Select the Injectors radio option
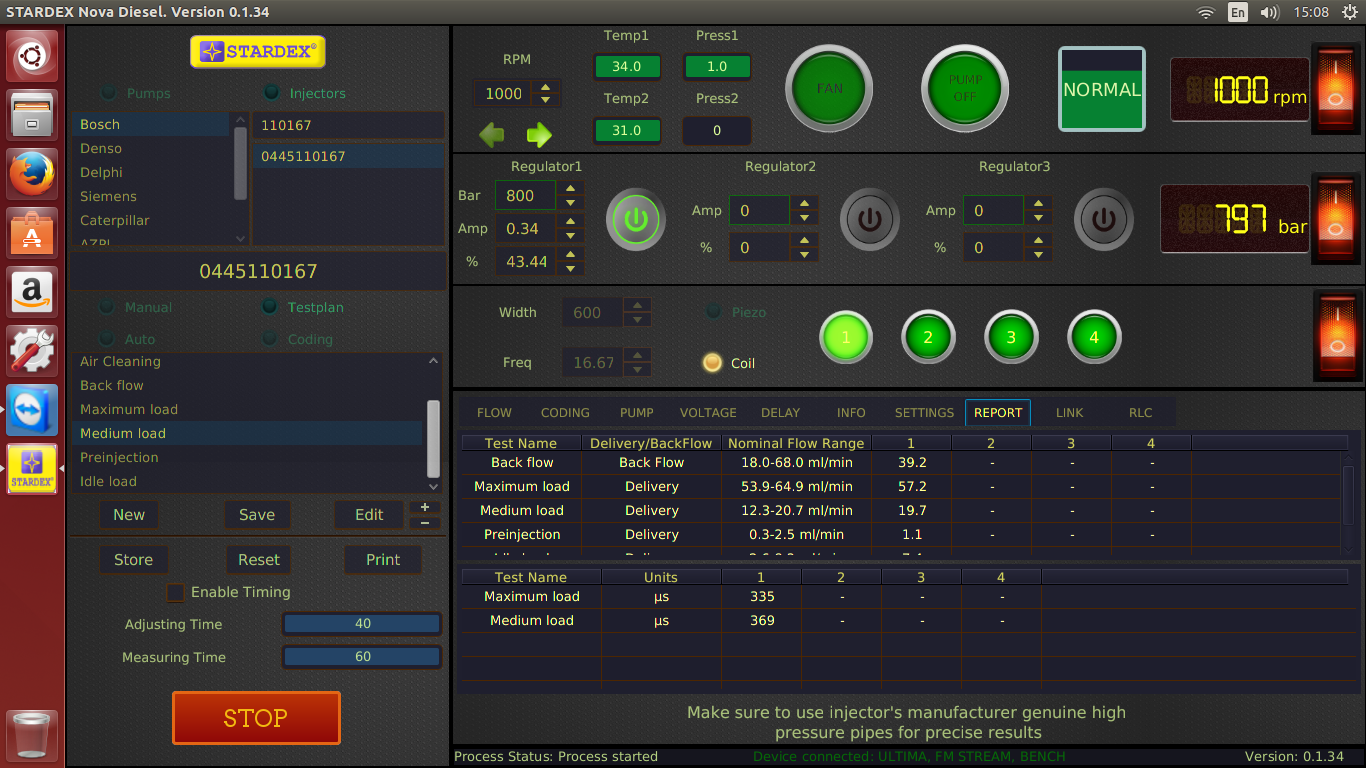 (x=271, y=93)
